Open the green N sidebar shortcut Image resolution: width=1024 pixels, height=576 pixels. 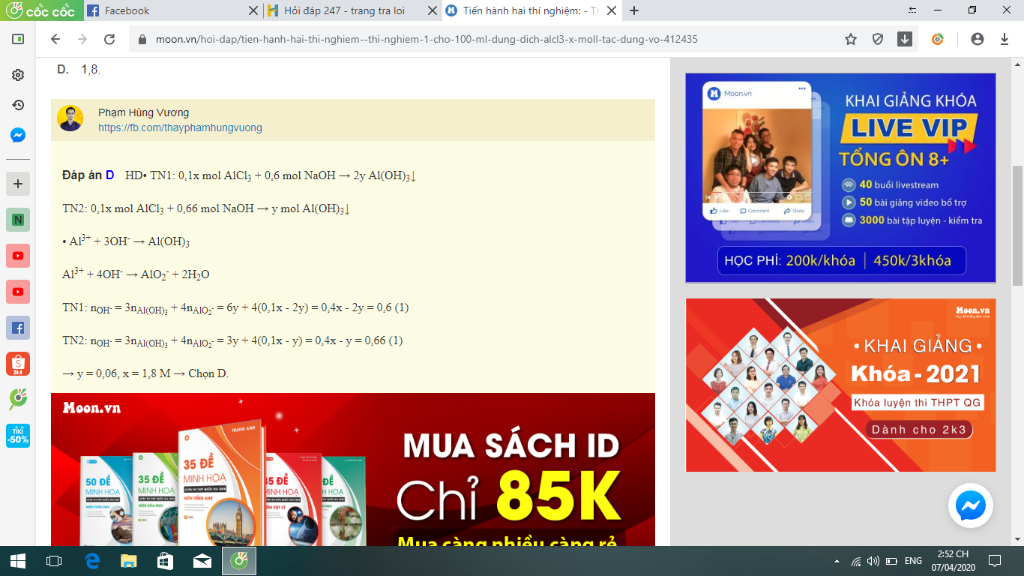click(18, 220)
